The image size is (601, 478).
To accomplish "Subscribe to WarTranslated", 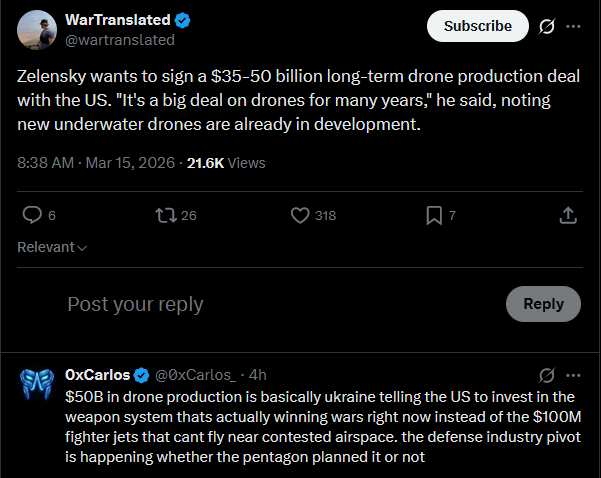I will click(477, 26).
